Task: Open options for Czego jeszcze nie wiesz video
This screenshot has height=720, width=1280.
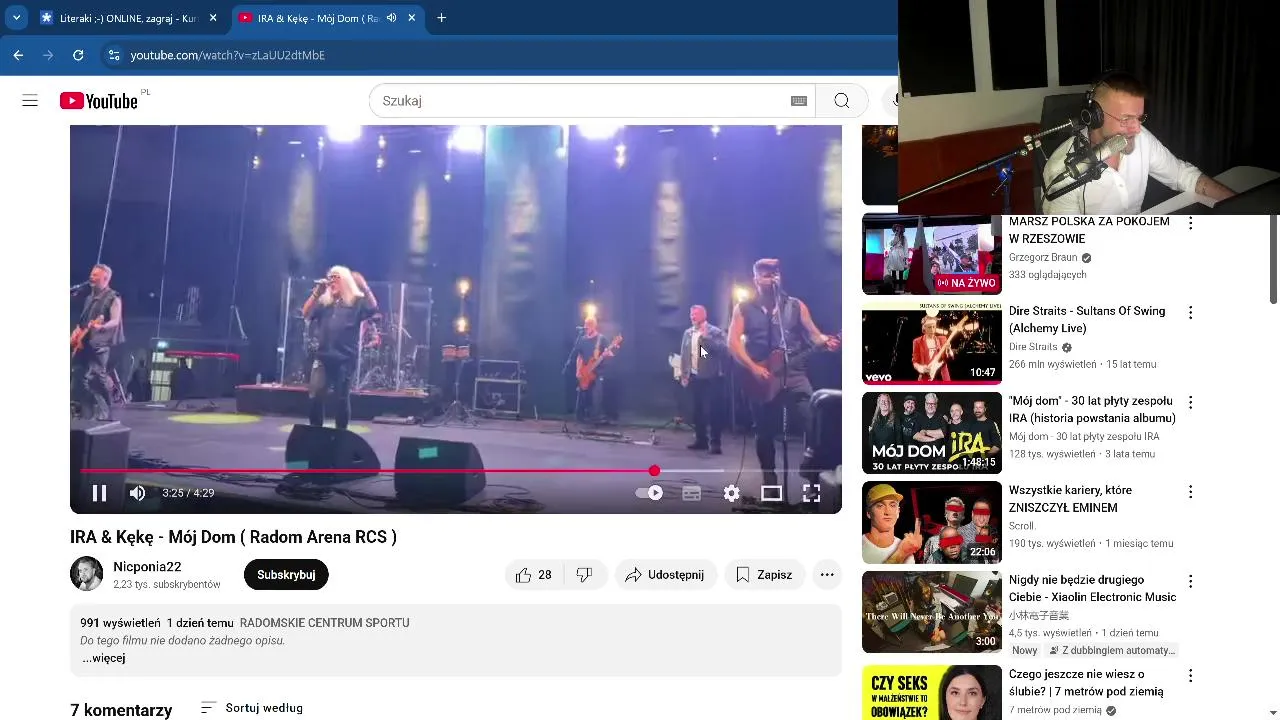Action: coord(1190,676)
